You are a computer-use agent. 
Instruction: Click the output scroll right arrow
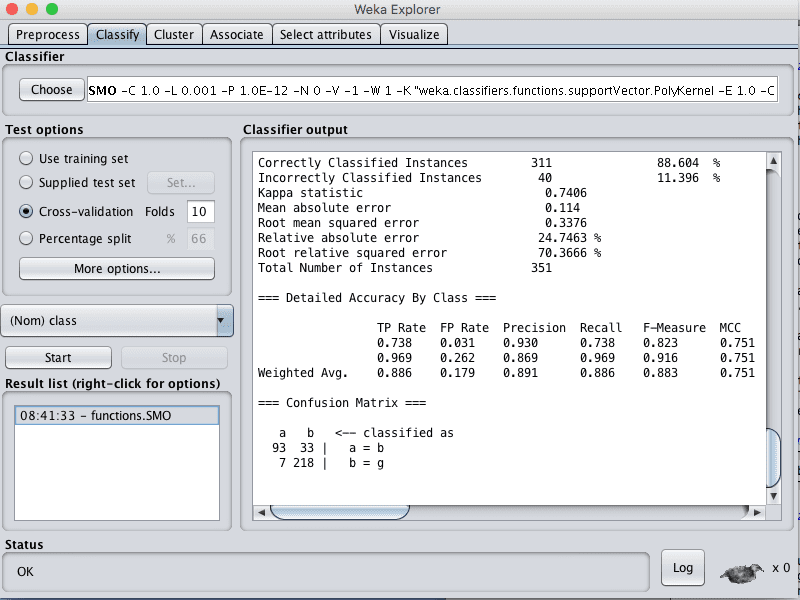point(757,512)
